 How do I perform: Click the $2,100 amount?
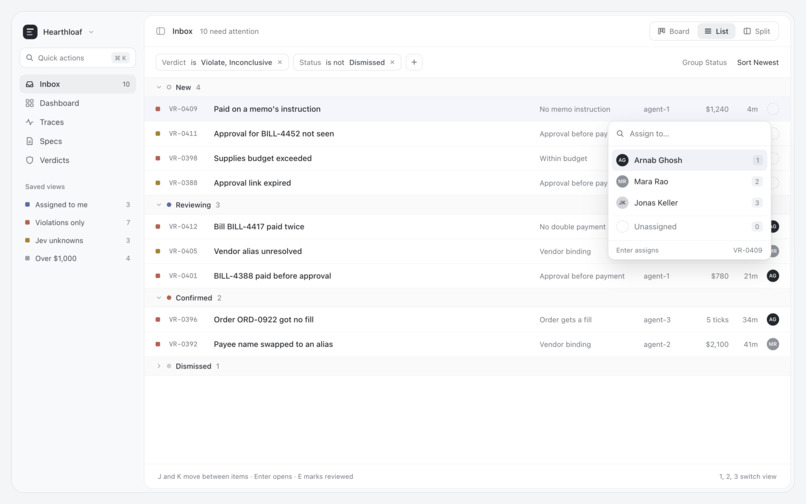click(x=717, y=345)
